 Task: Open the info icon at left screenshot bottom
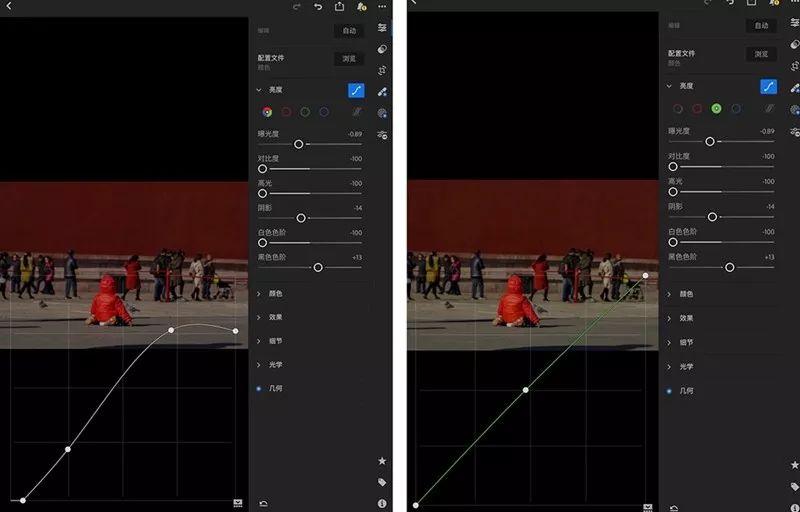point(382,503)
